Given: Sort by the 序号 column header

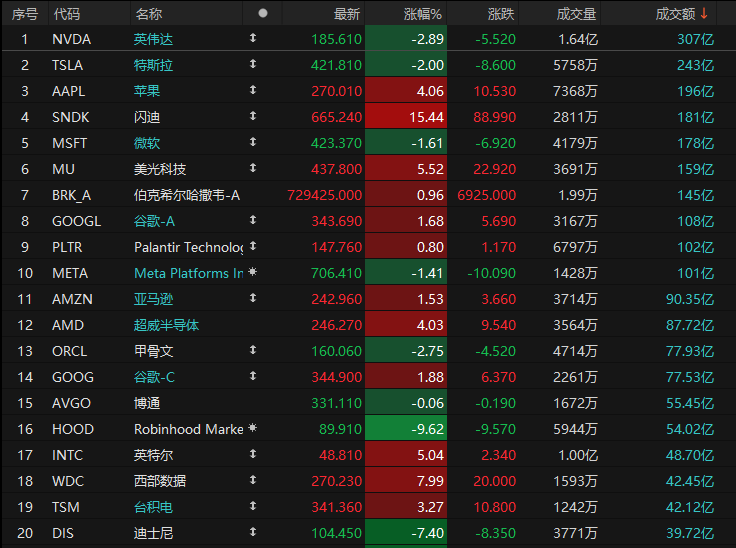Looking at the screenshot, I should 25,14.
